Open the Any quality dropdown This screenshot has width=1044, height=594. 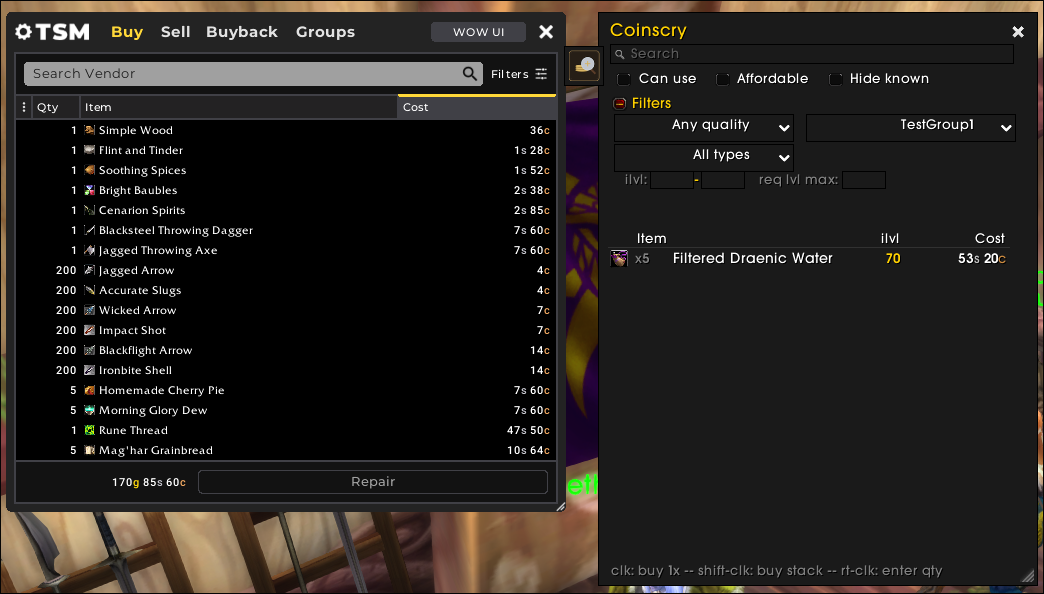704,127
